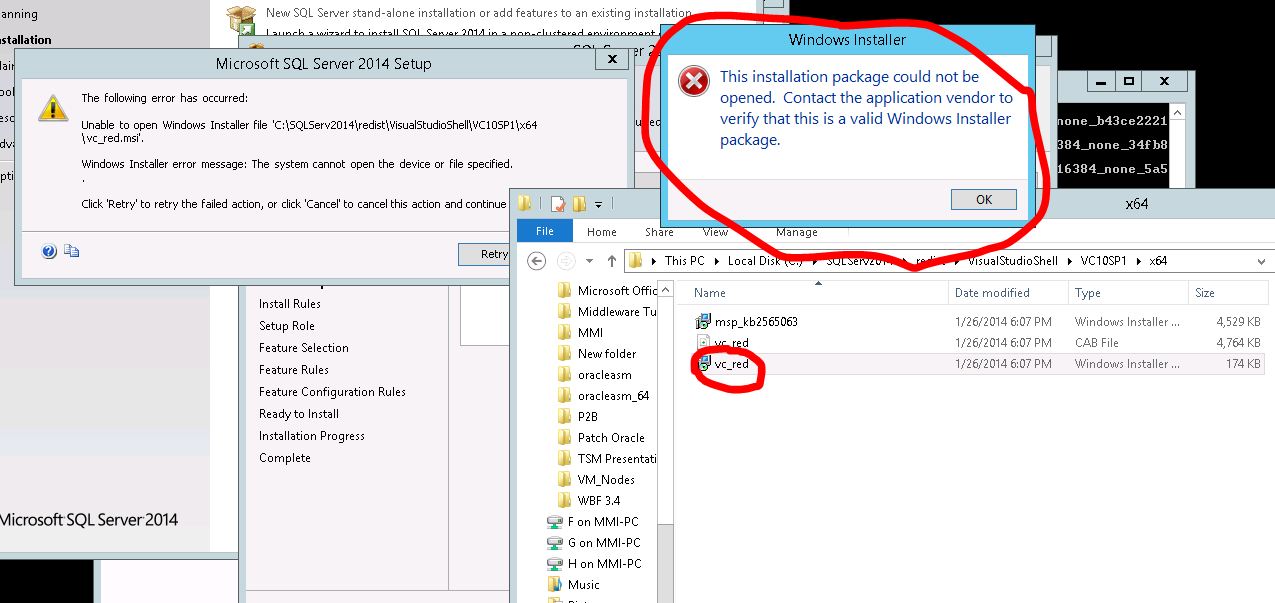Viewport: 1275px width, 603px height.
Task: Select Feature Configuration Rules step
Action: (x=332, y=391)
